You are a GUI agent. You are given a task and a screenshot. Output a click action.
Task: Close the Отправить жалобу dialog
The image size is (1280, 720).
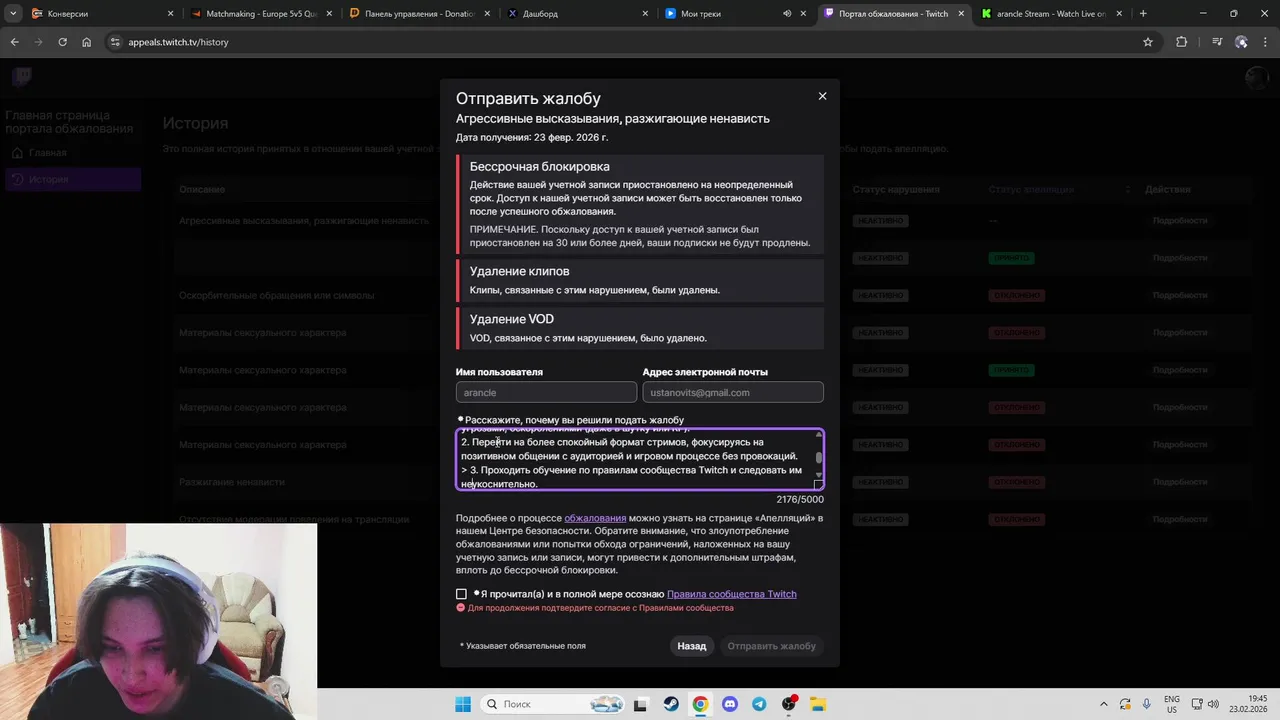(x=822, y=96)
